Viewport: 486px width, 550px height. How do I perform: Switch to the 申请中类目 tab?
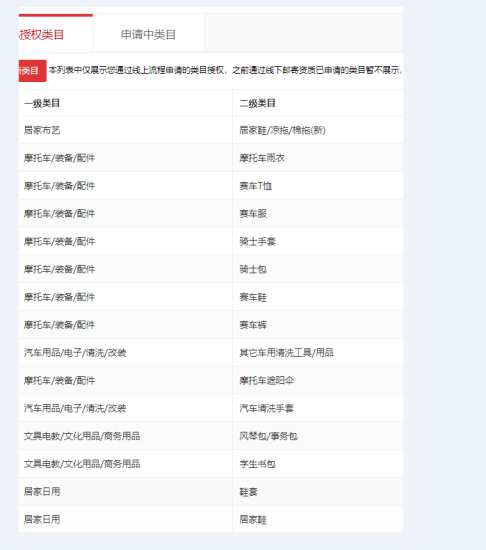tap(148, 34)
